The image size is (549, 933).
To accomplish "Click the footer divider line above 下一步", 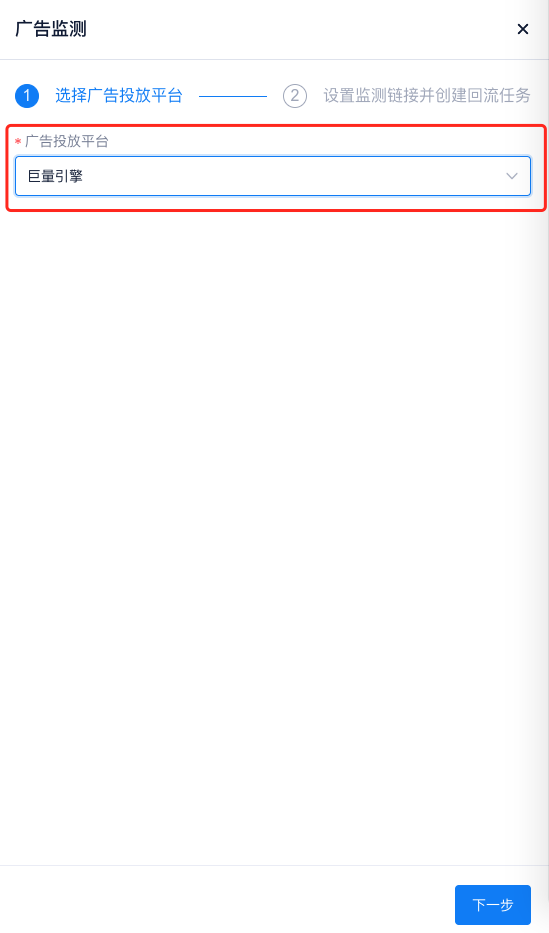I will click(274, 865).
